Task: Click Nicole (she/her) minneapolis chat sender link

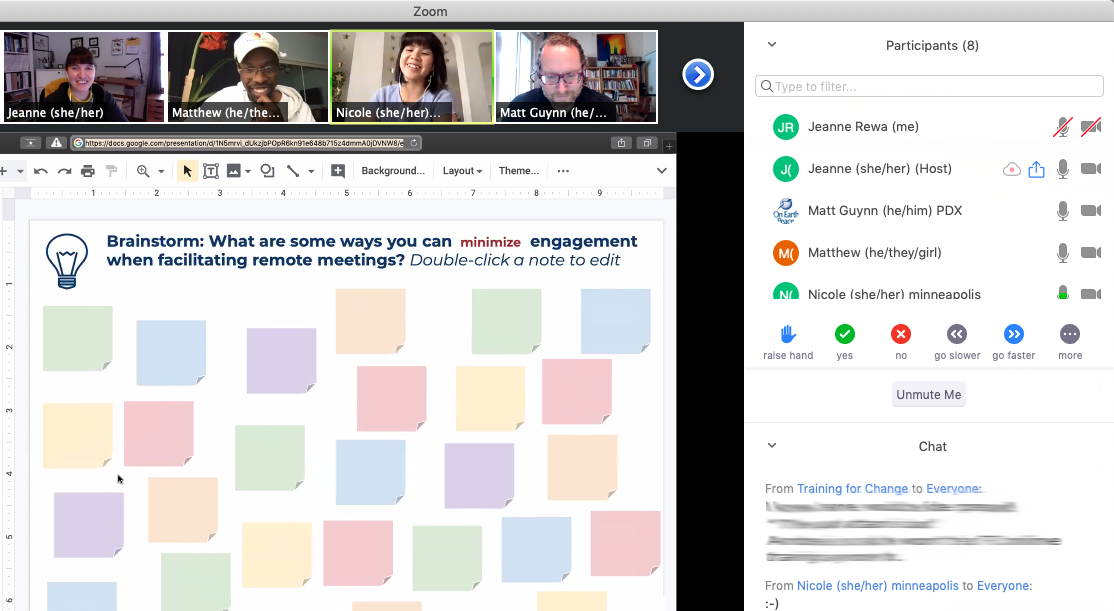Action: pyautogui.click(x=878, y=586)
